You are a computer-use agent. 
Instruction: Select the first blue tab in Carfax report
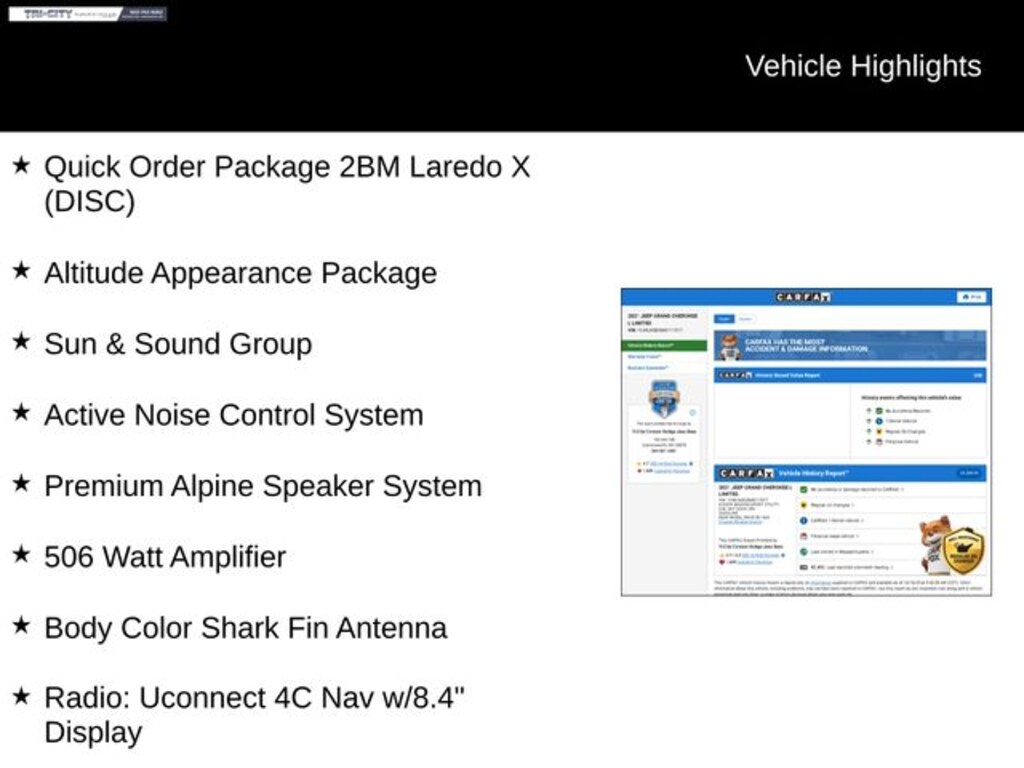pyautogui.click(x=724, y=319)
